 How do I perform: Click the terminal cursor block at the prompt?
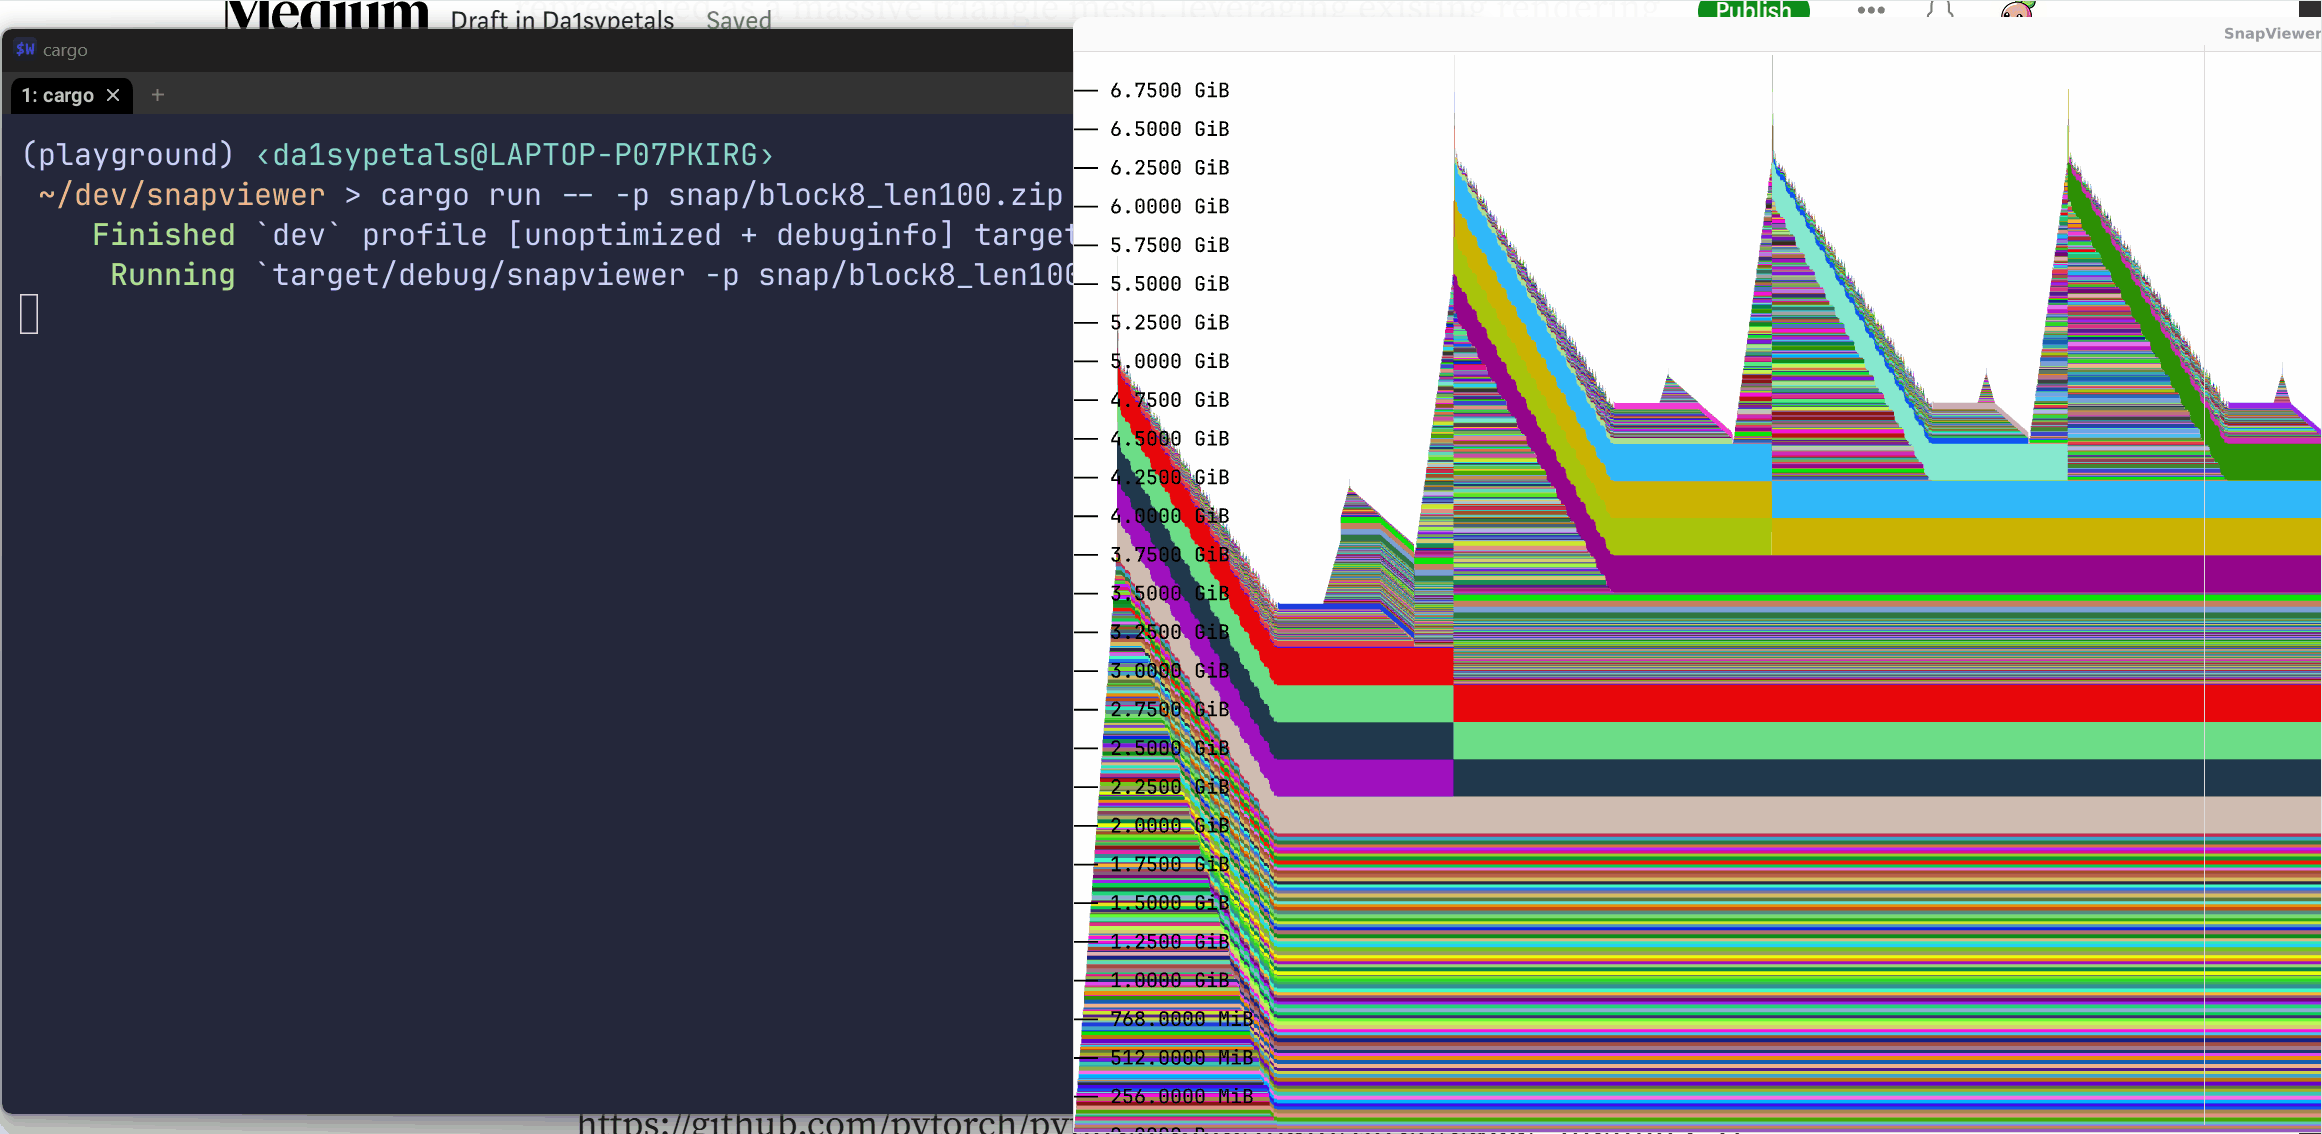tap(29, 314)
